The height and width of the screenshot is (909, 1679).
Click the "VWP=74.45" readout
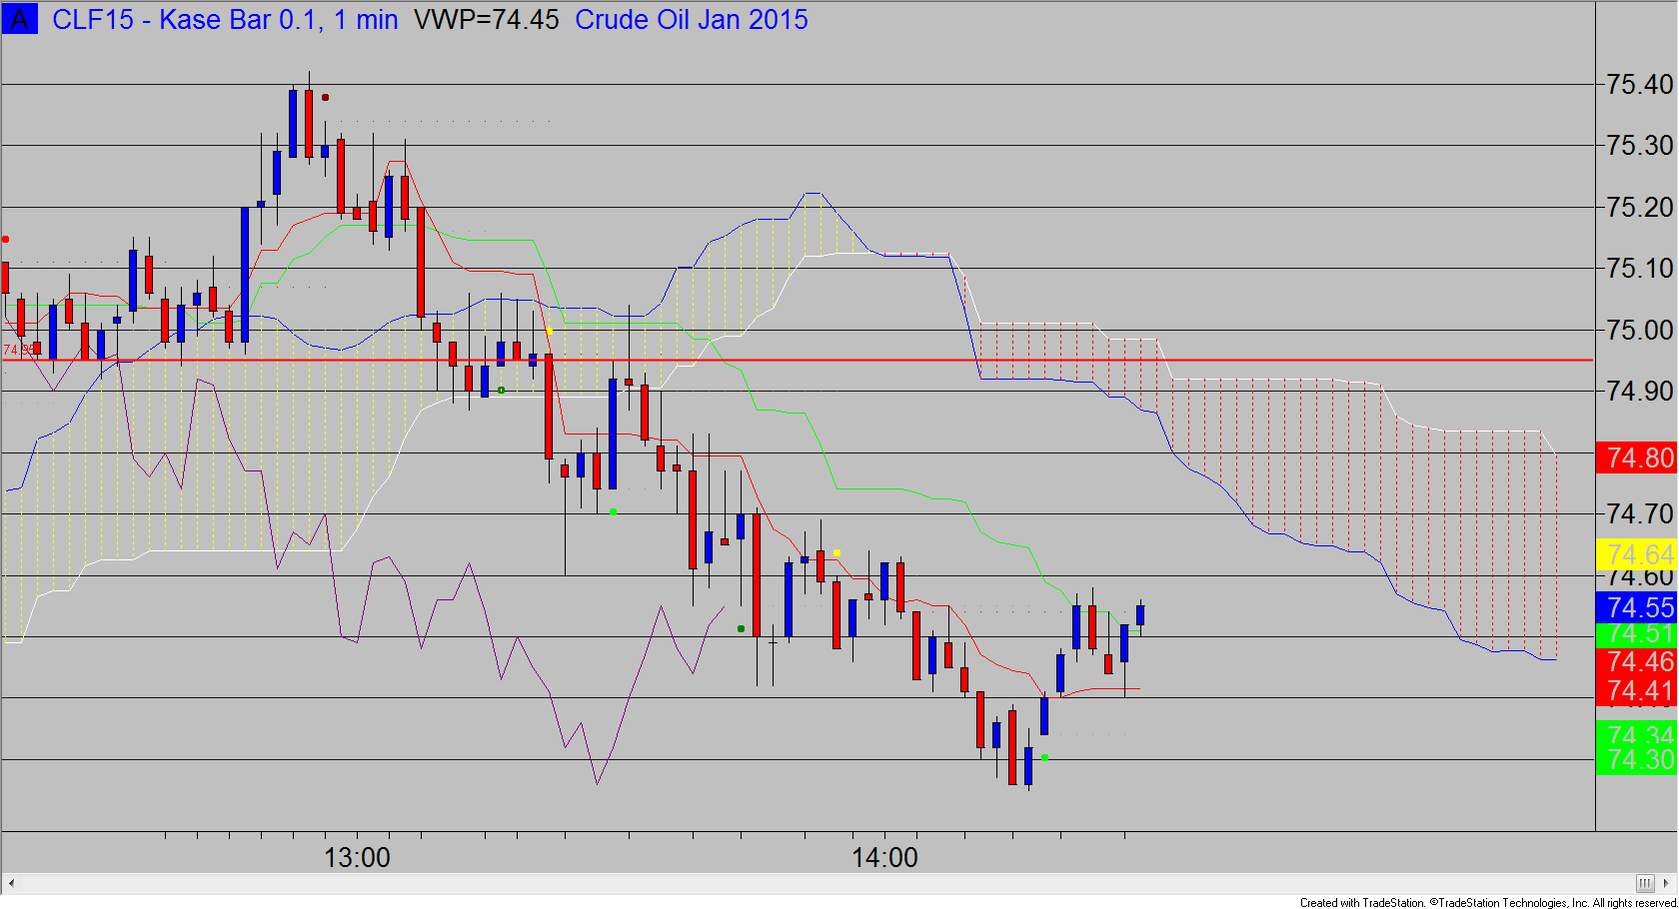tap(486, 19)
